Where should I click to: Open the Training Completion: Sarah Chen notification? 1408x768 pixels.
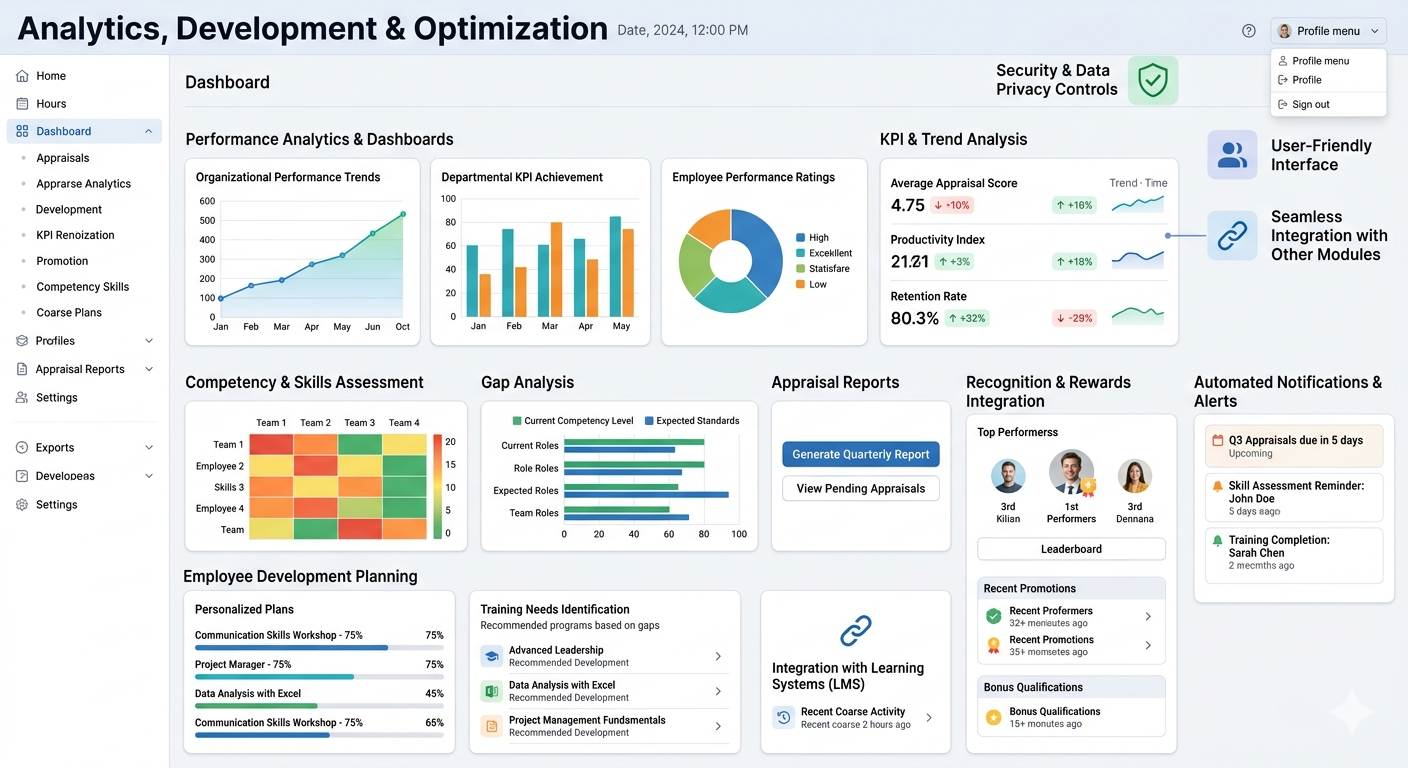[x=1294, y=554]
